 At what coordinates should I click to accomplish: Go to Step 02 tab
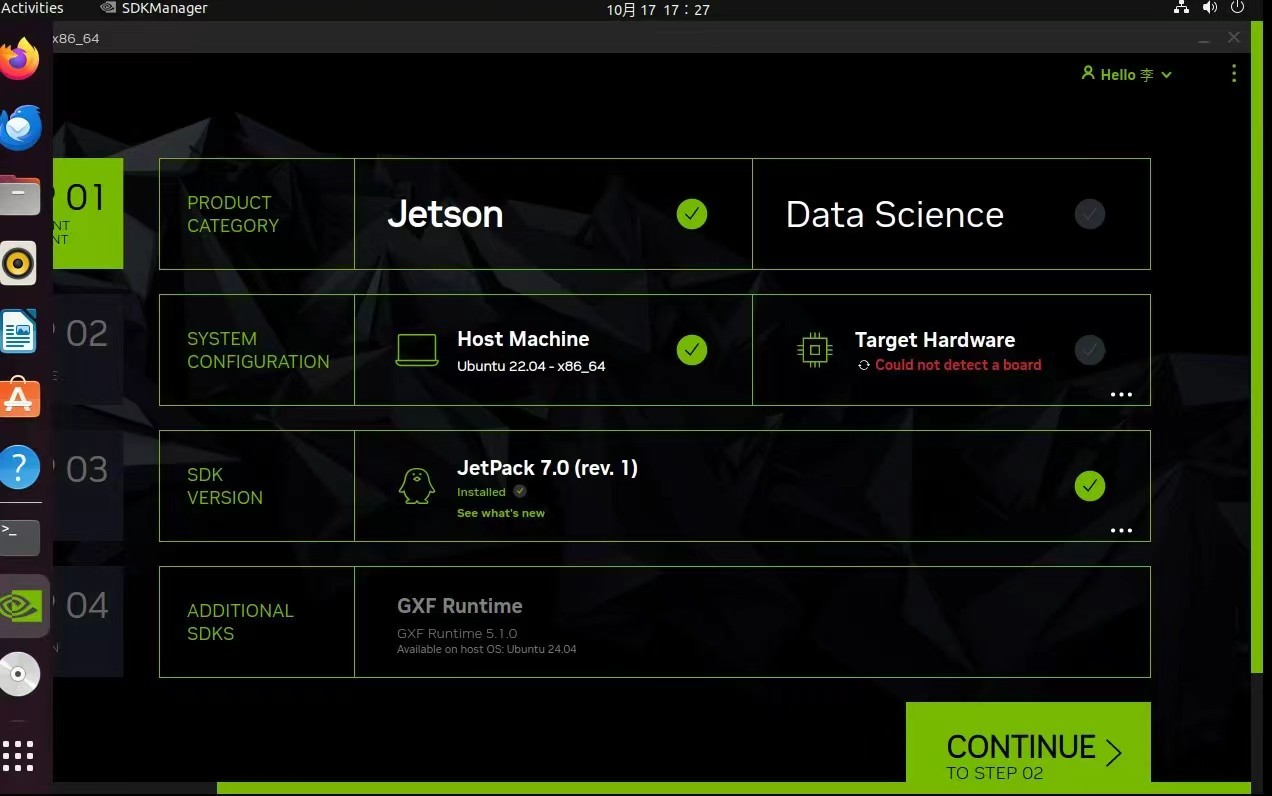click(x=88, y=349)
